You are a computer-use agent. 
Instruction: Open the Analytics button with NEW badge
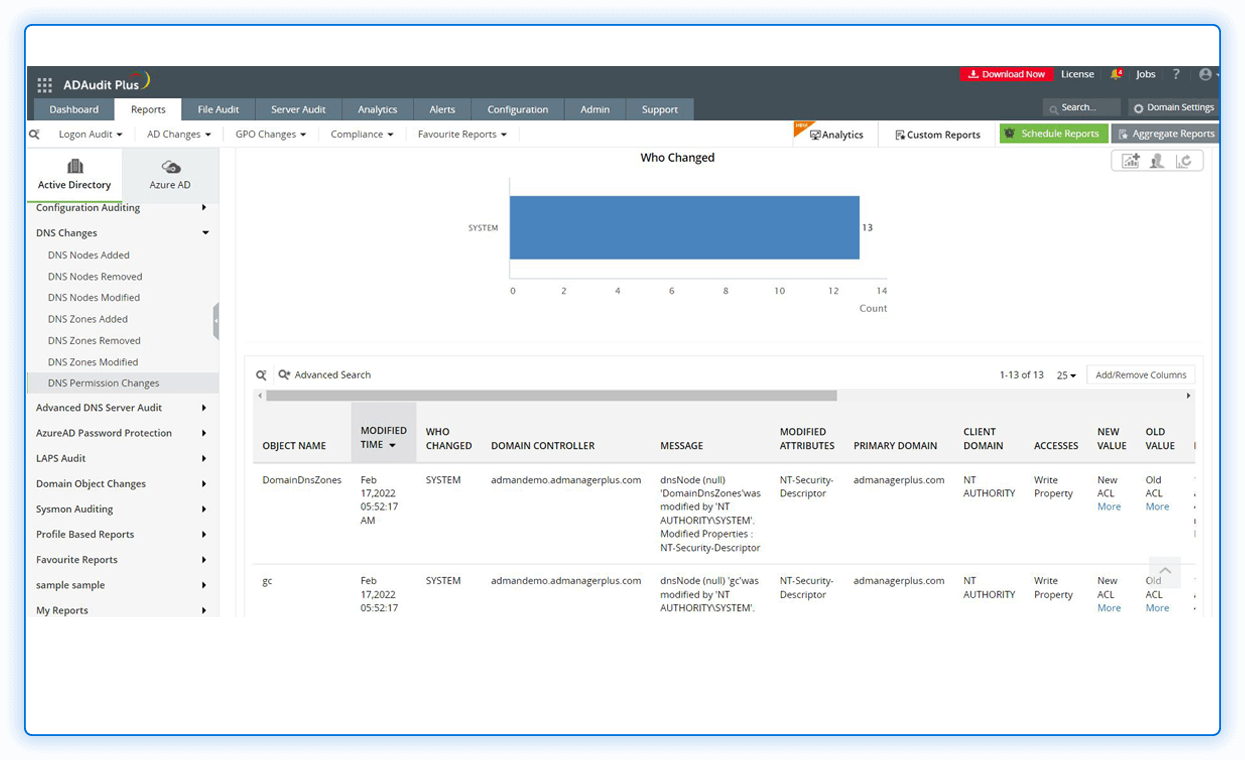836,134
